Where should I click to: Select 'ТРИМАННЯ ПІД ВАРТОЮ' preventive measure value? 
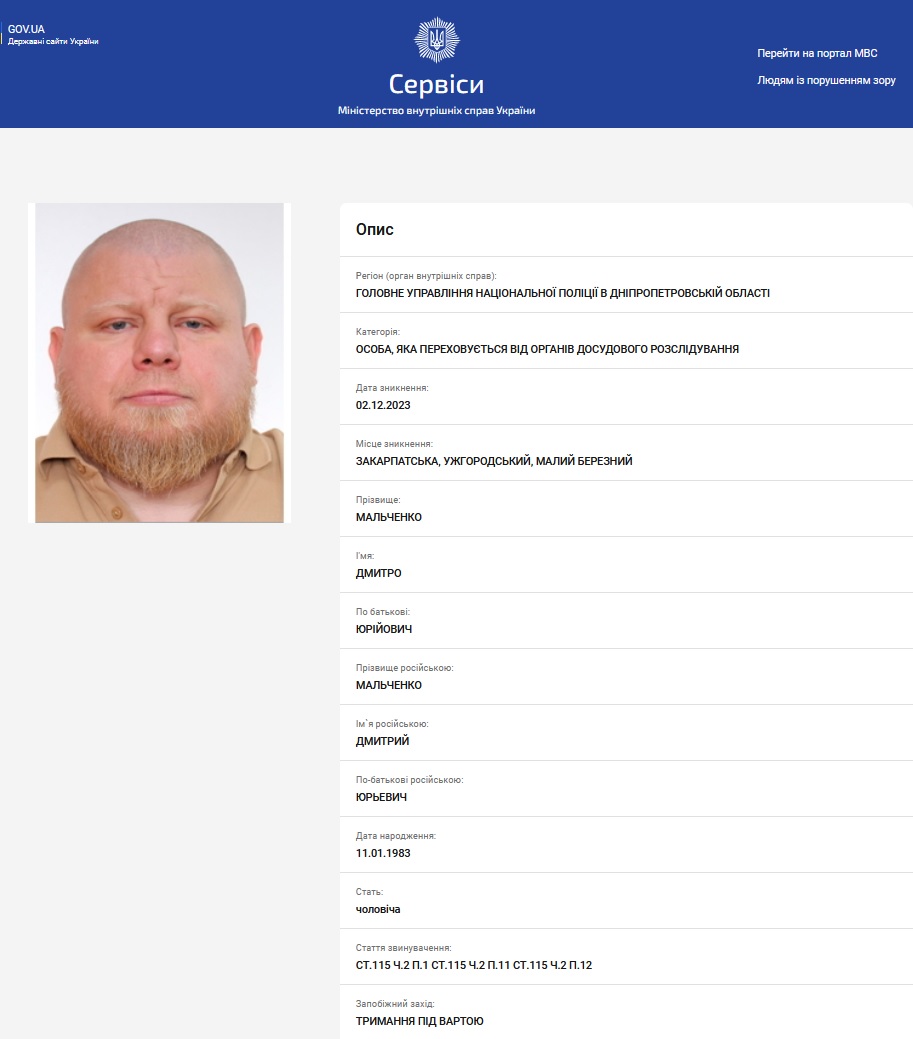pyautogui.click(x=419, y=1021)
